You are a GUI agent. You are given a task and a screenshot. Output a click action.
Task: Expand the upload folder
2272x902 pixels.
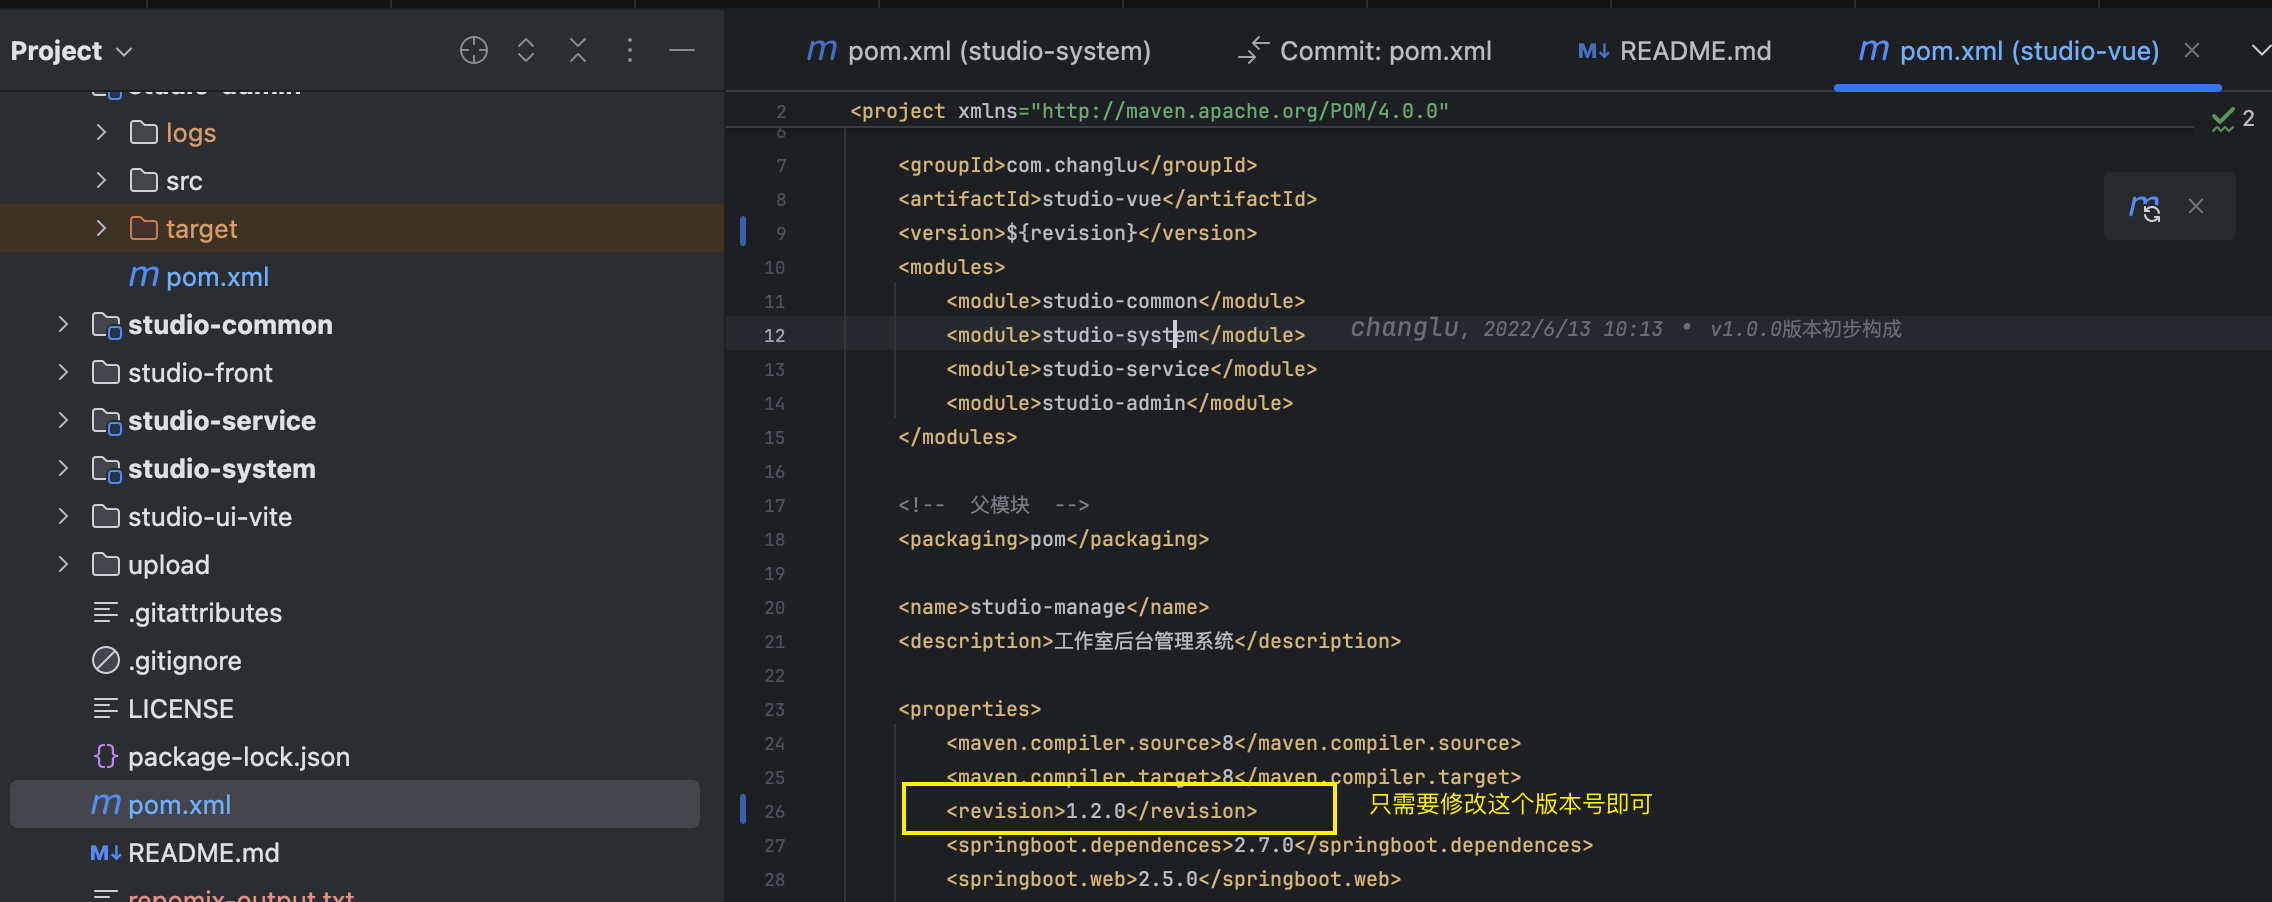click(x=63, y=564)
